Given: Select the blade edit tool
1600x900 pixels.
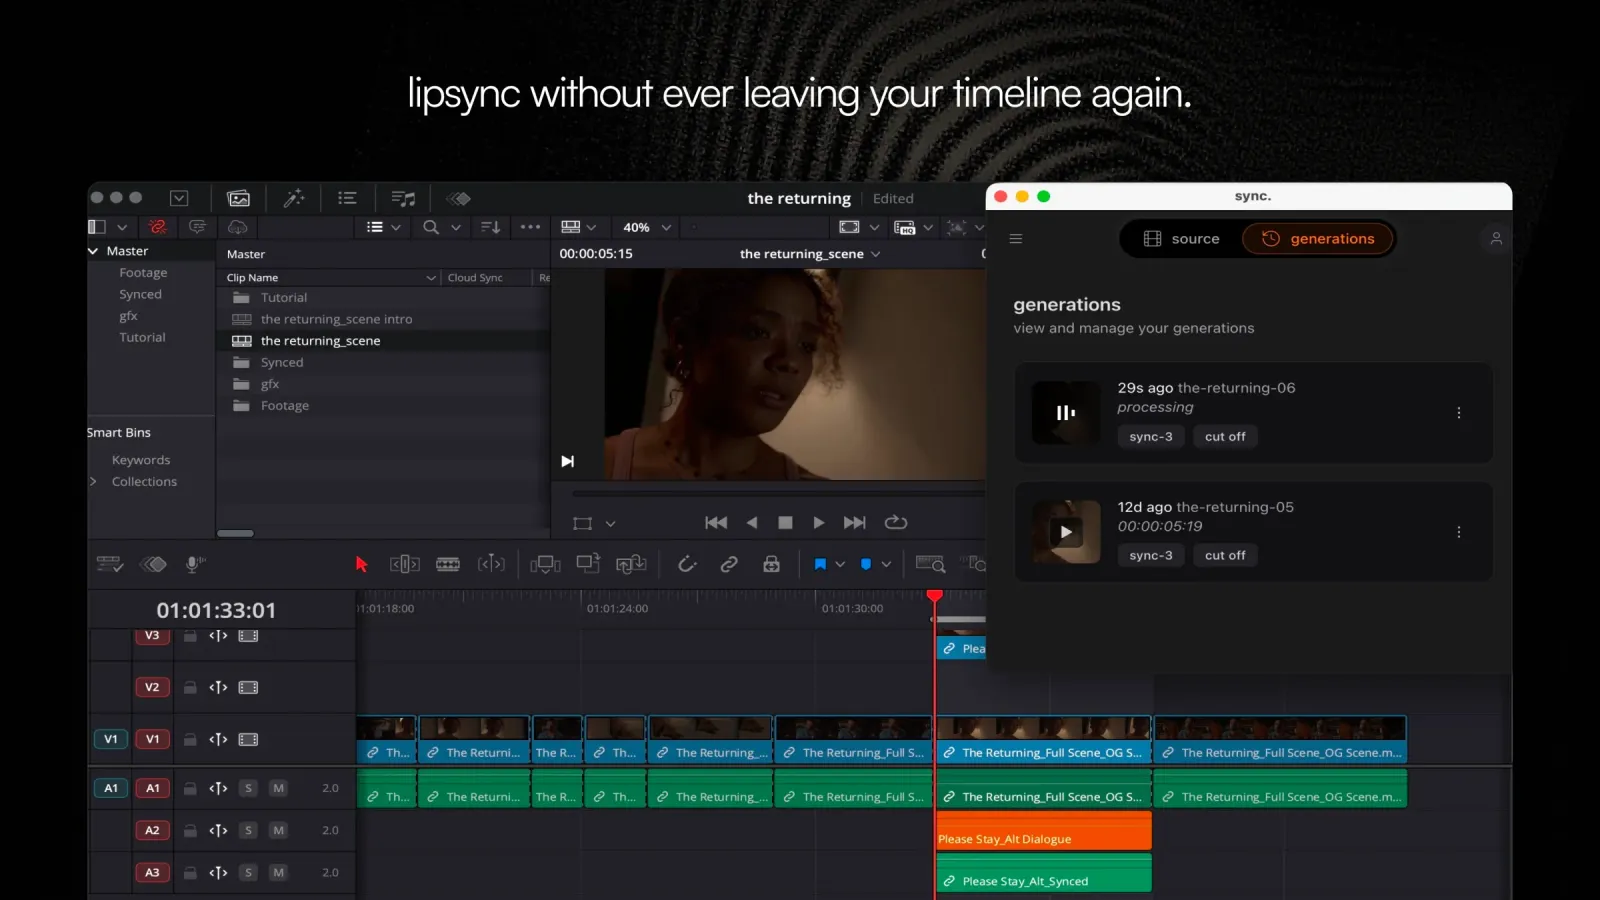Looking at the screenshot, I should click(448, 564).
